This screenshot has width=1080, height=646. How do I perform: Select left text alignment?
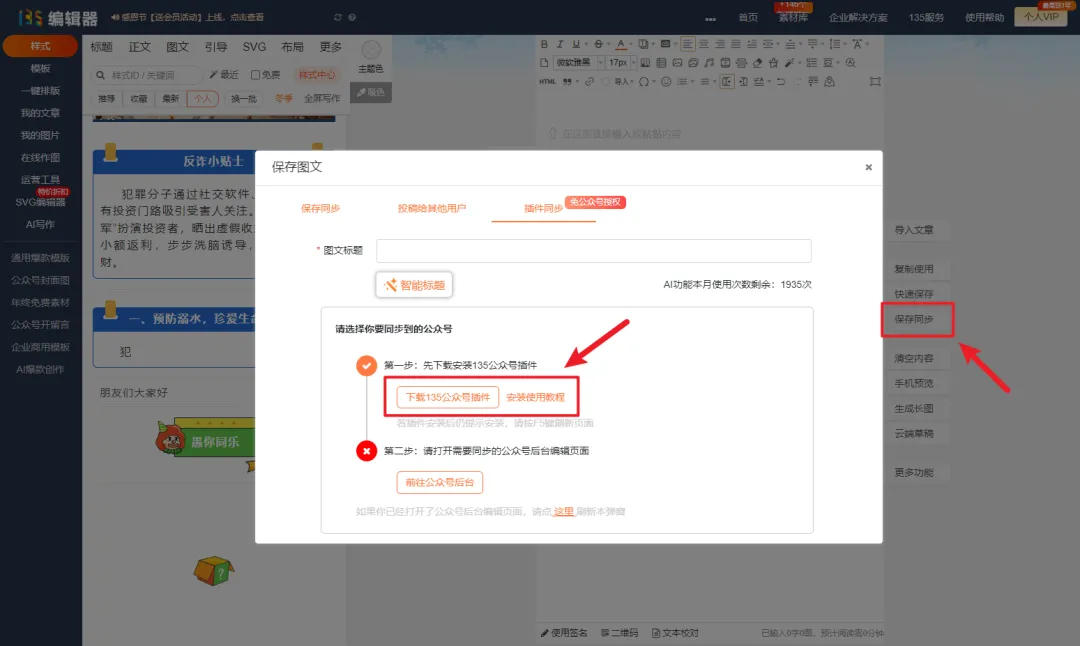click(687, 44)
